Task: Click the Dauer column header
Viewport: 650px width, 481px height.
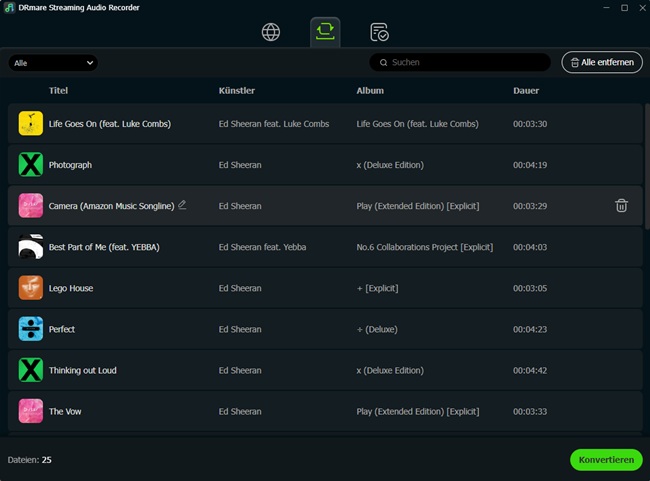Action: pyautogui.click(x=526, y=90)
